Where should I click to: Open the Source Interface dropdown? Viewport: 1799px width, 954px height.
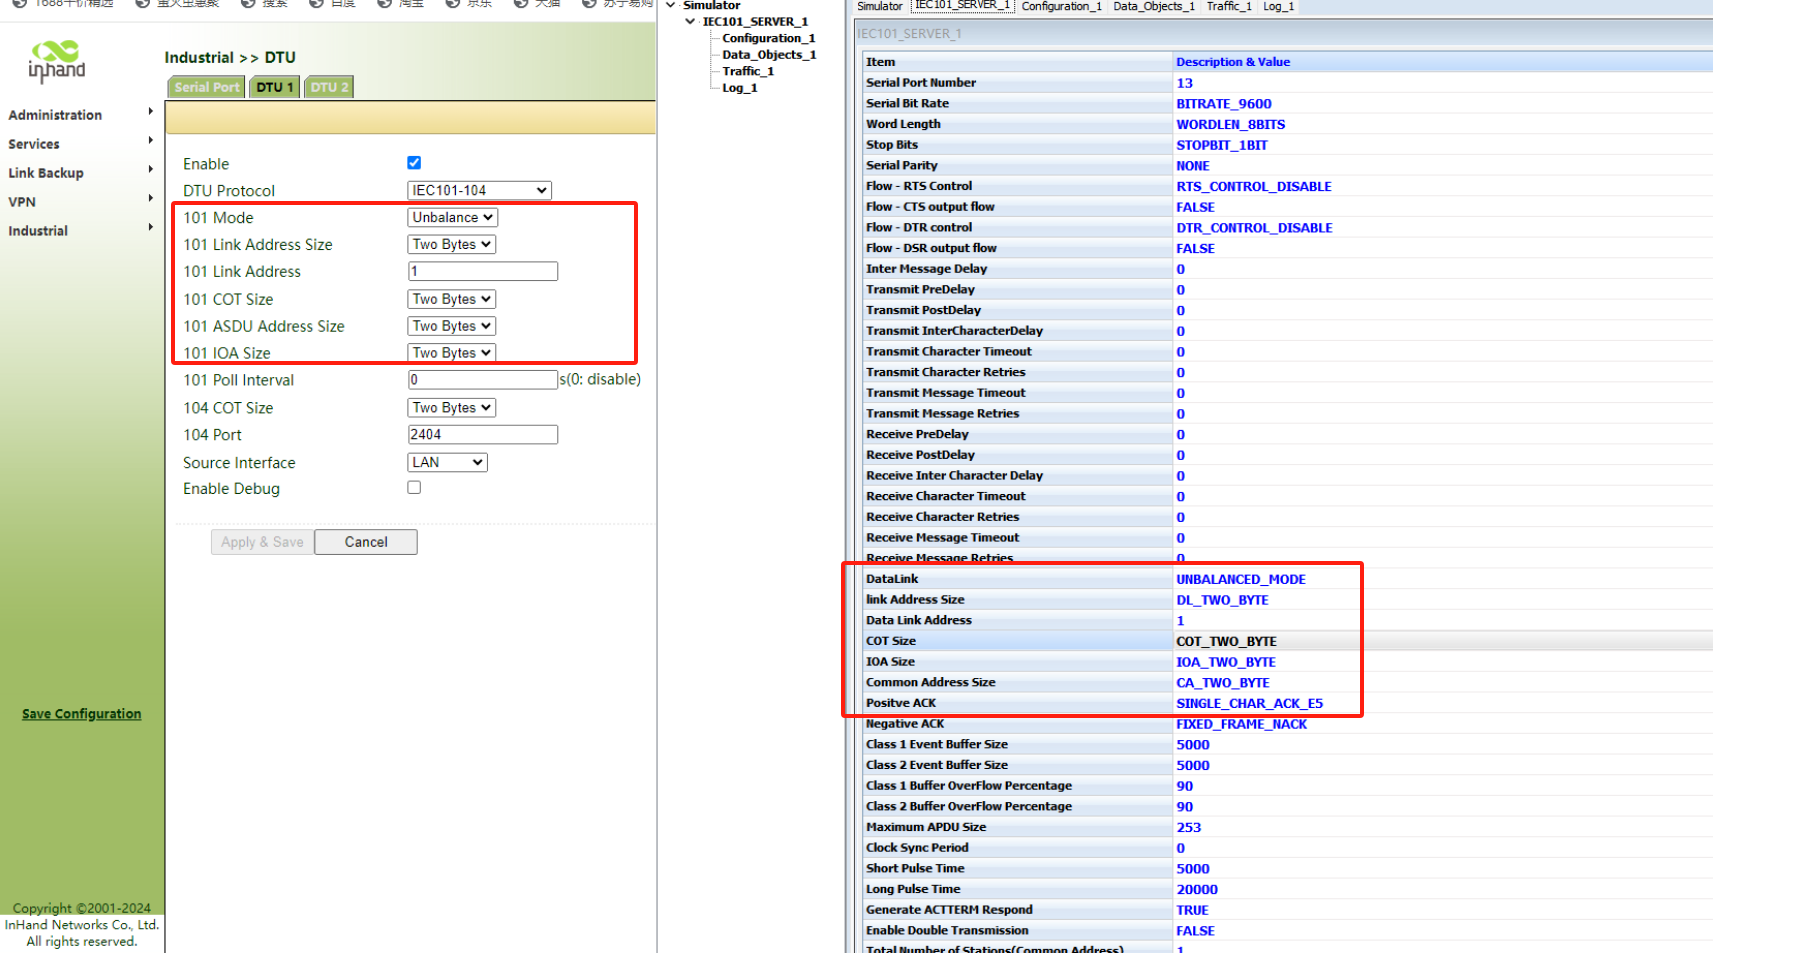pos(447,462)
